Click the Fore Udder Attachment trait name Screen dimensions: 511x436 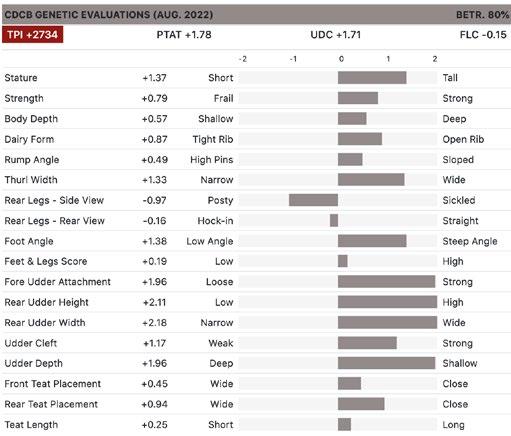pos(57,282)
